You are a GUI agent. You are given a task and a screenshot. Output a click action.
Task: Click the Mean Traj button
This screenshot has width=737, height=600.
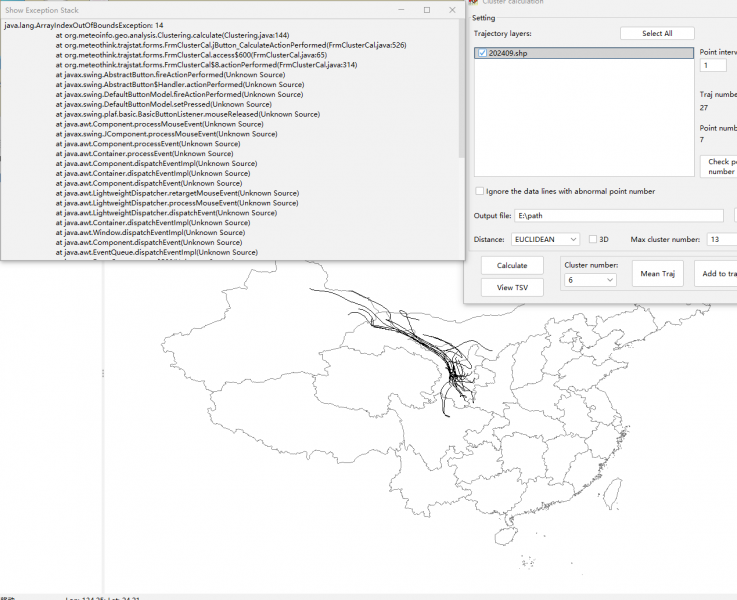pyautogui.click(x=657, y=273)
